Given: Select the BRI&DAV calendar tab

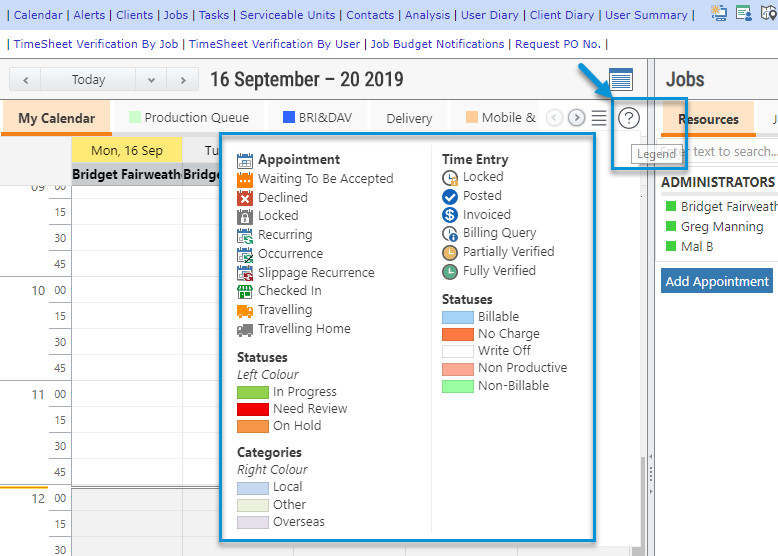Looking at the screenshot, I should [x=320, y=118].
